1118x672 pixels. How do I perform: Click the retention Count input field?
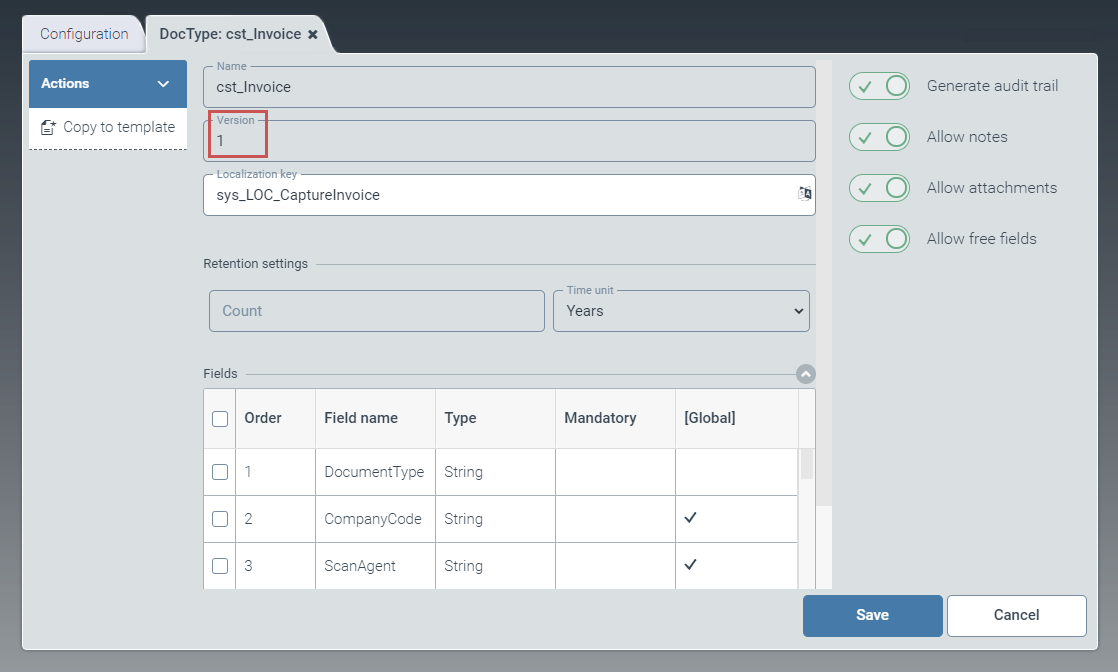377,311
